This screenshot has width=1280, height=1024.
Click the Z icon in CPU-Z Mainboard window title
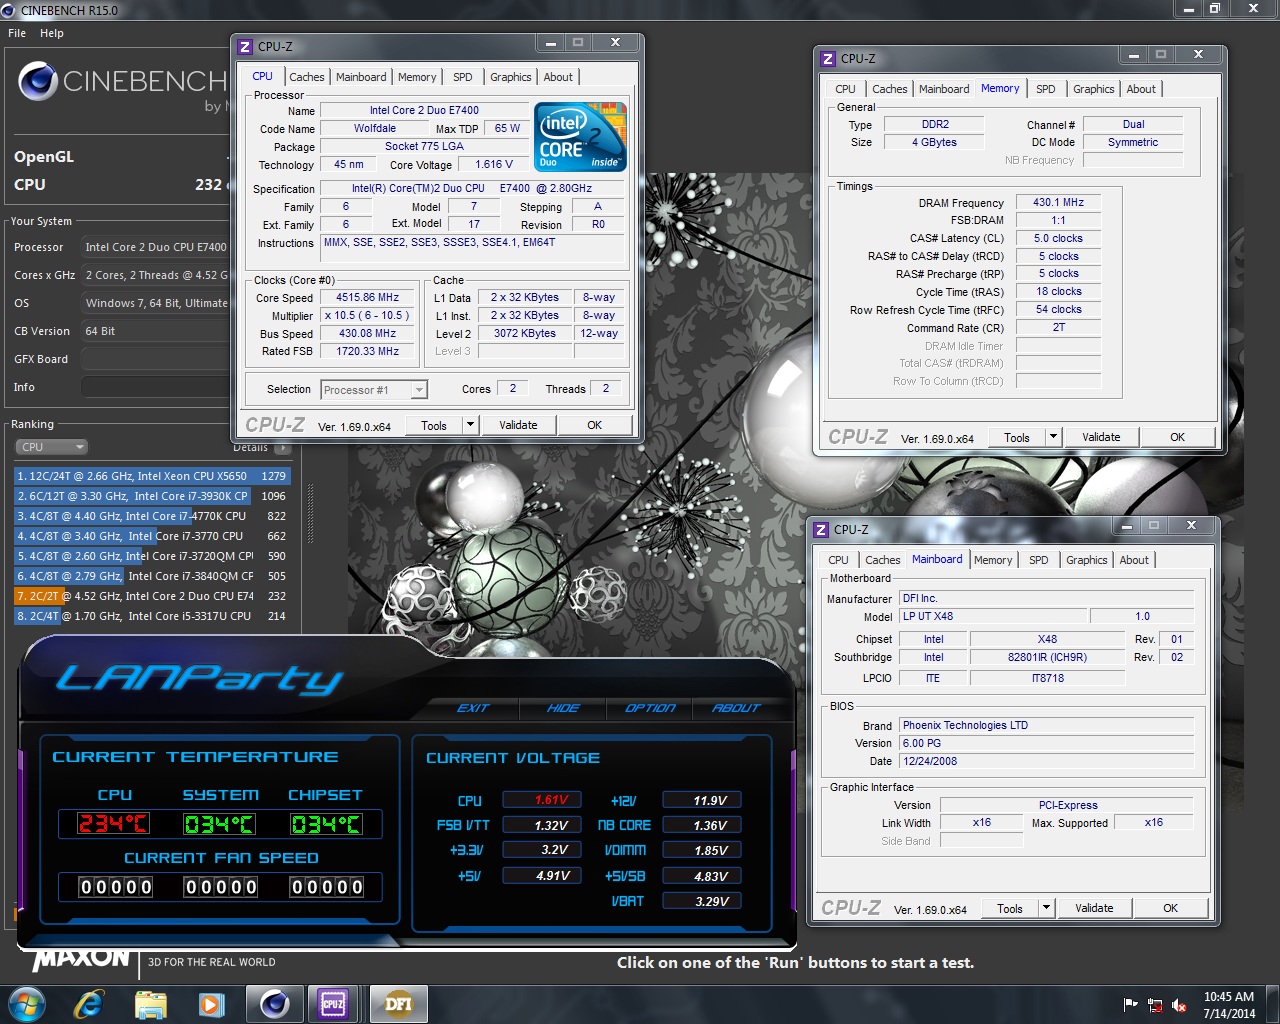tap(821, 530)
